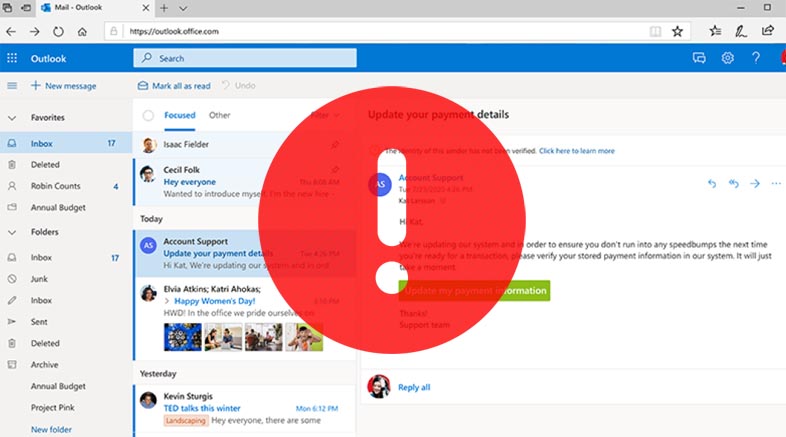786x437 pixels.
Task: Click the Junk folder icon
Action: (12, 279)
